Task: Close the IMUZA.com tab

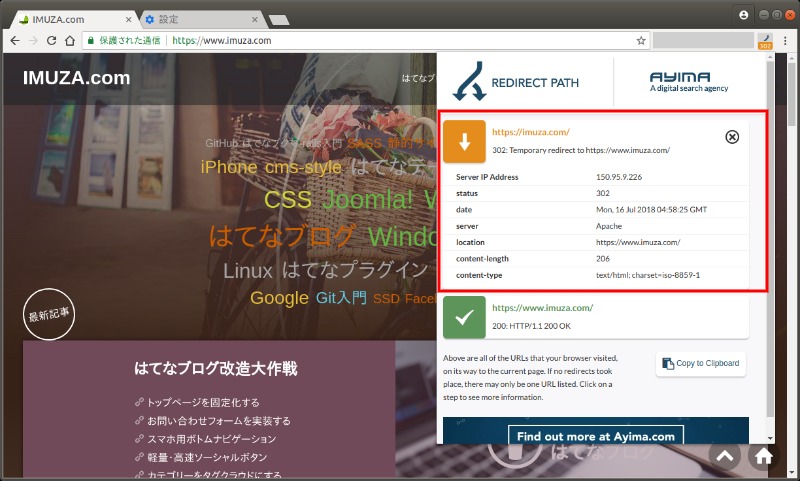Action: [128, 19]
